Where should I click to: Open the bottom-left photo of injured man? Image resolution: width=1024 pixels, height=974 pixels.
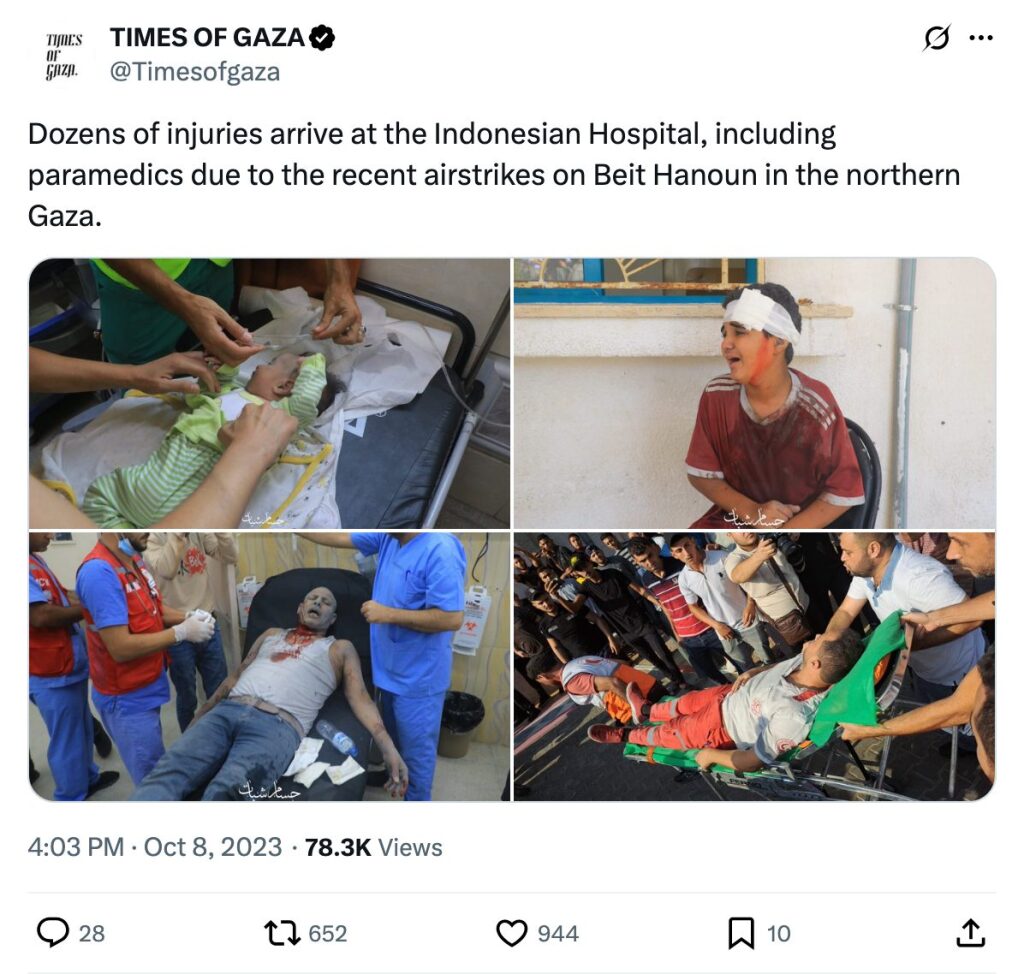tap(269, 666)
